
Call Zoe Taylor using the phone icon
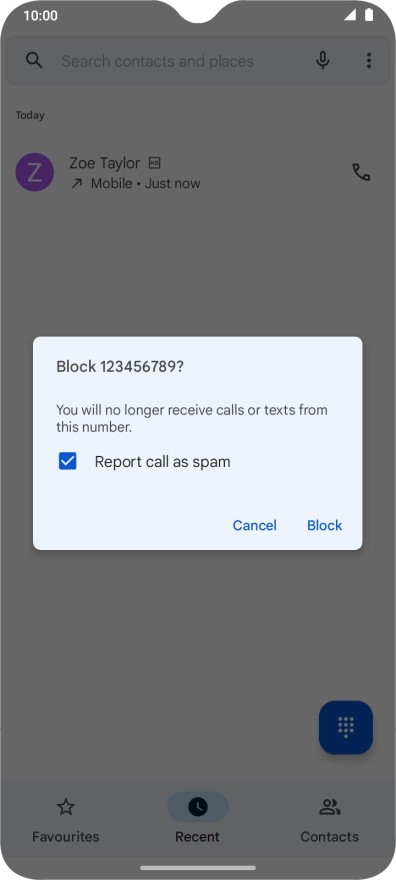(x=361, y=172)
